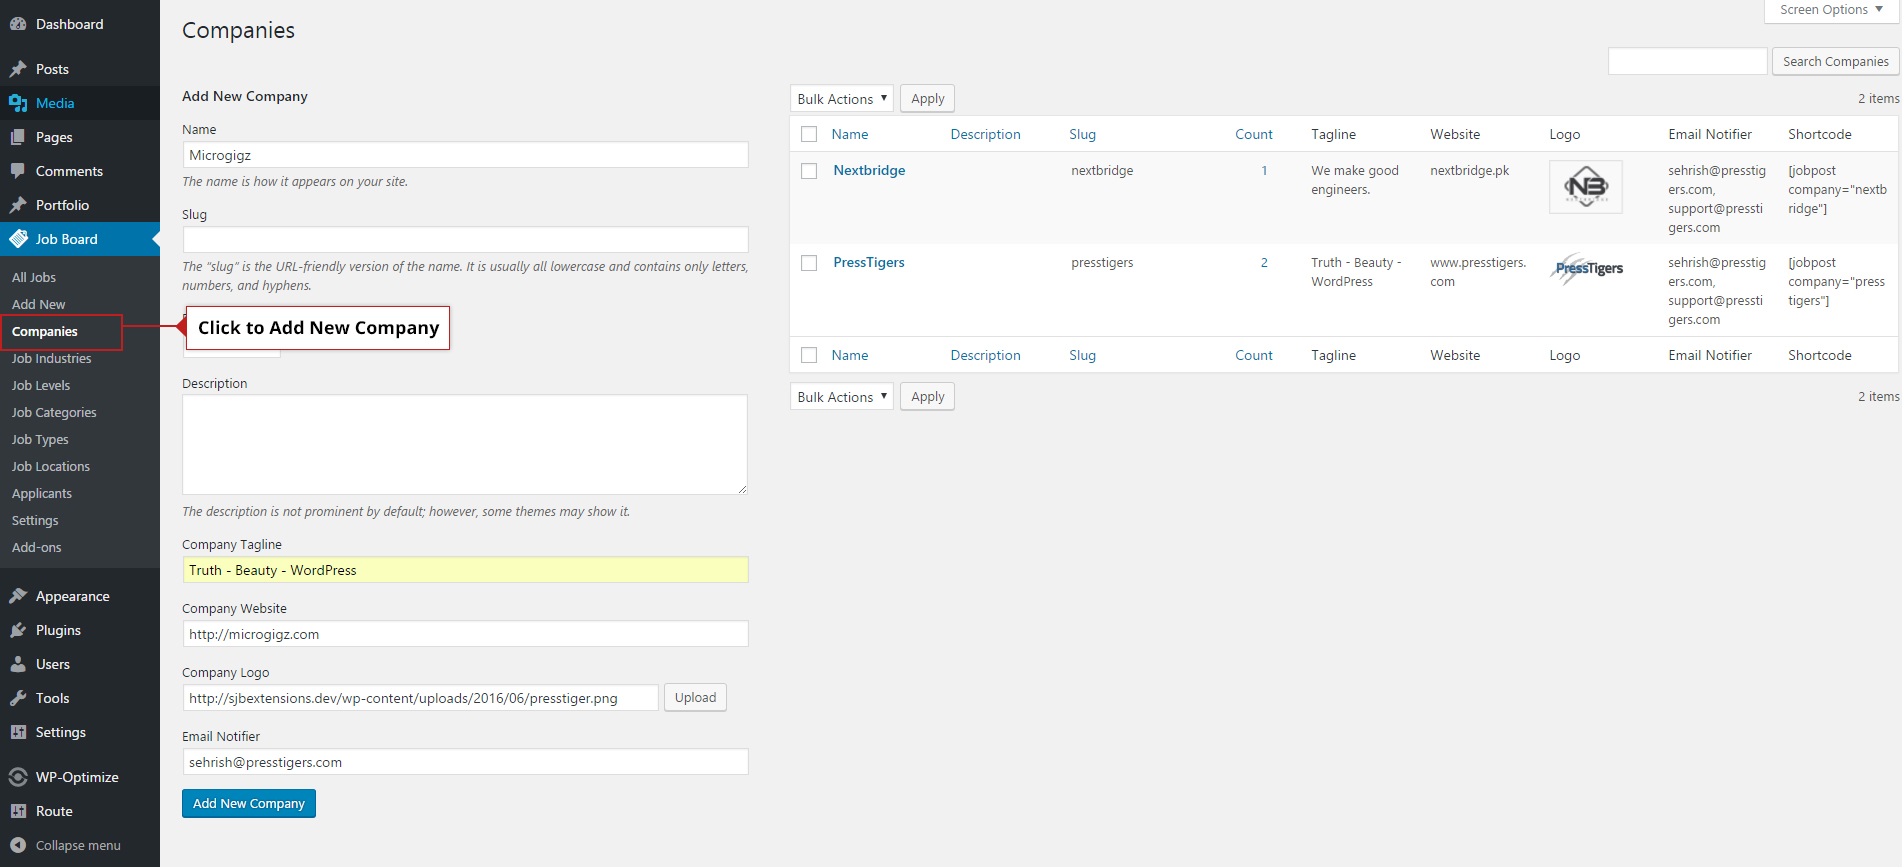Focus the company Name input field
1902x867 pixels.
click(465, 155)
